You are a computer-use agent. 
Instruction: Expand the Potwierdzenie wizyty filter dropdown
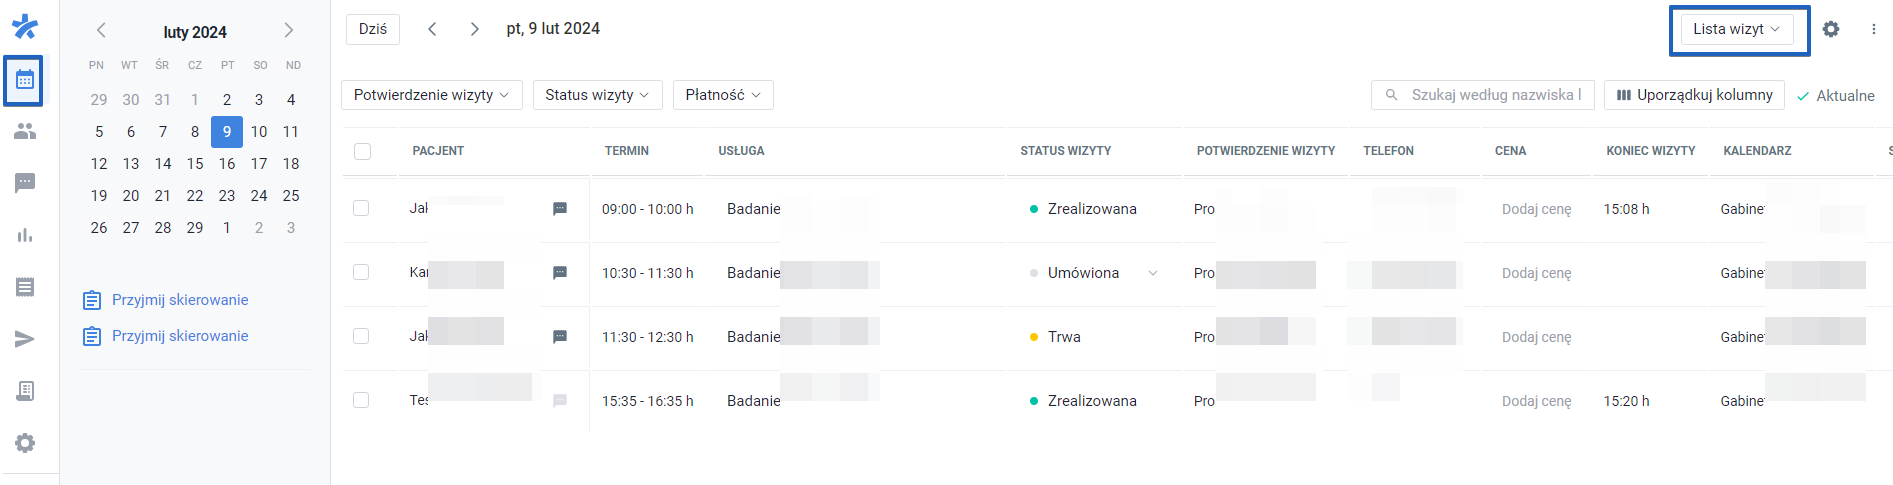coord(431,95)
